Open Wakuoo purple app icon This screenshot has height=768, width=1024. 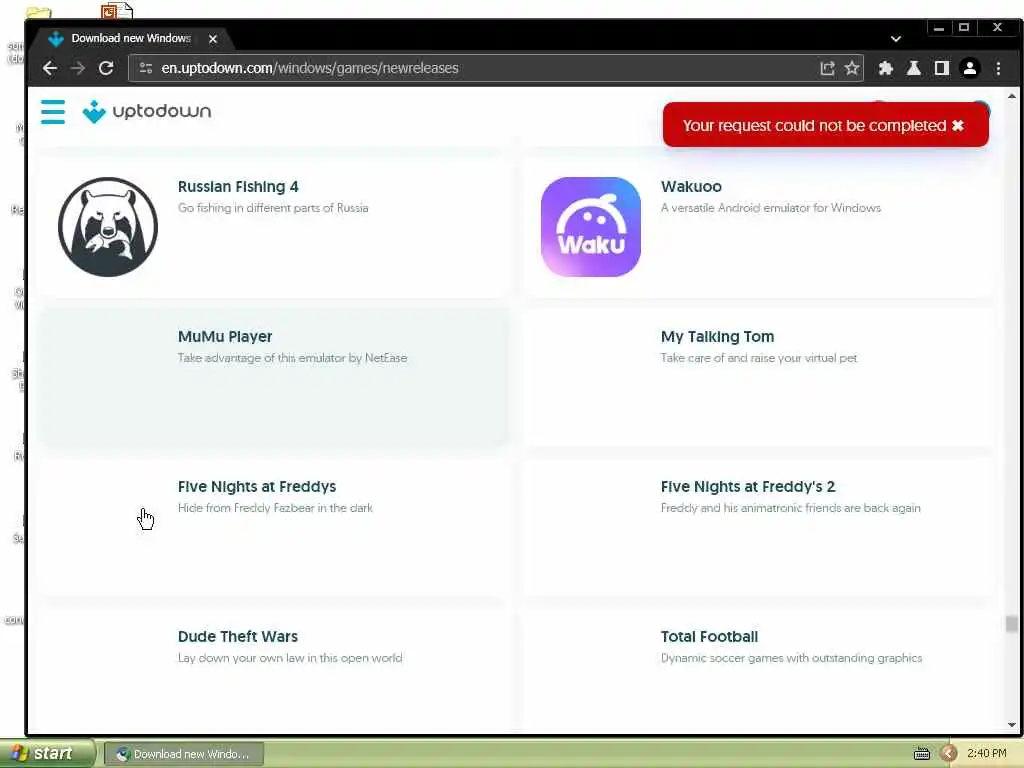(590, 227)
